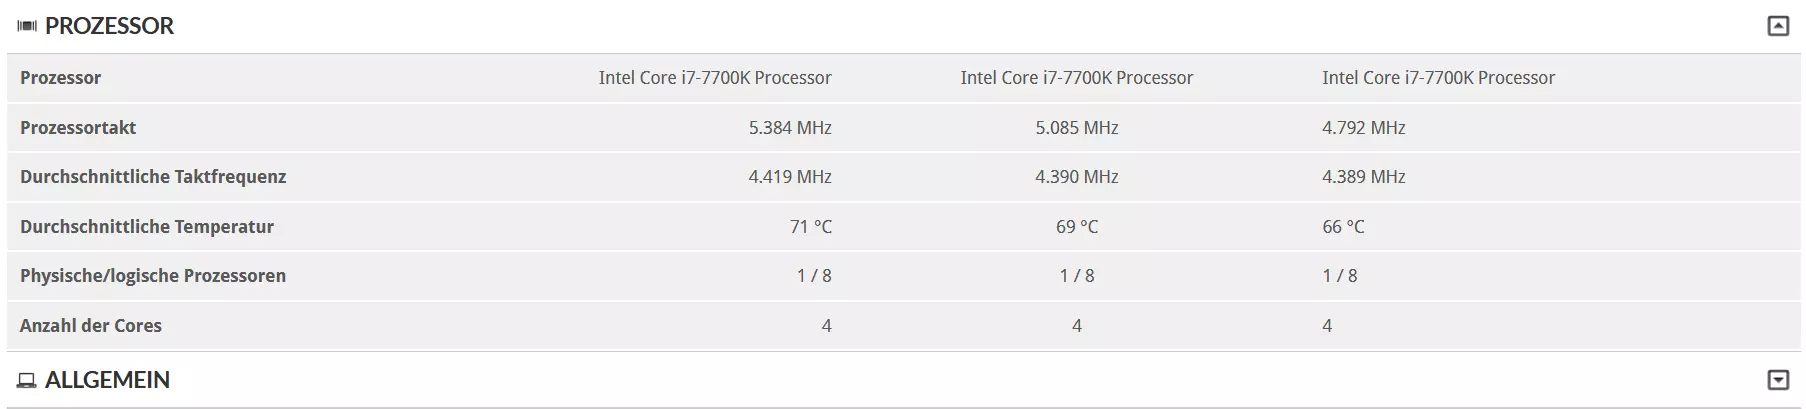The height and width of the screenshot is (409, 1806).
Task: Select the Prozessor row label
Action: point(60,78)
